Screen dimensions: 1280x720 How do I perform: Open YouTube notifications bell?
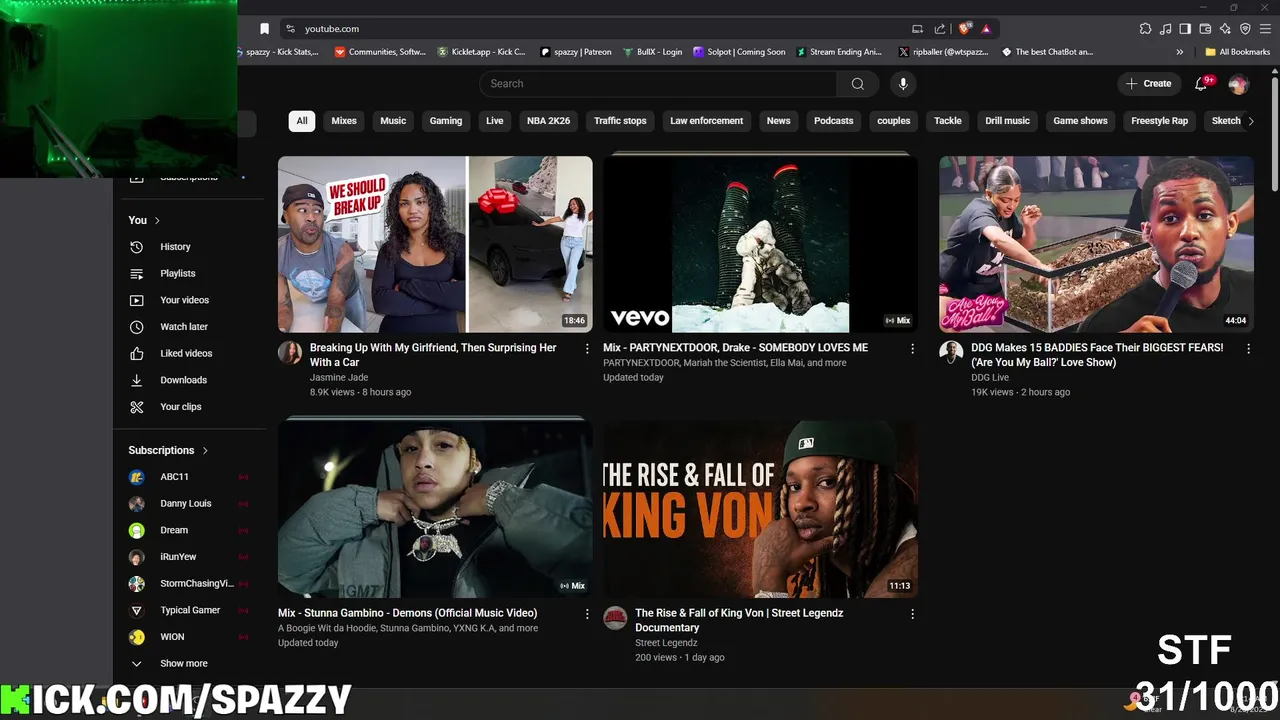tap(1201, 84)
